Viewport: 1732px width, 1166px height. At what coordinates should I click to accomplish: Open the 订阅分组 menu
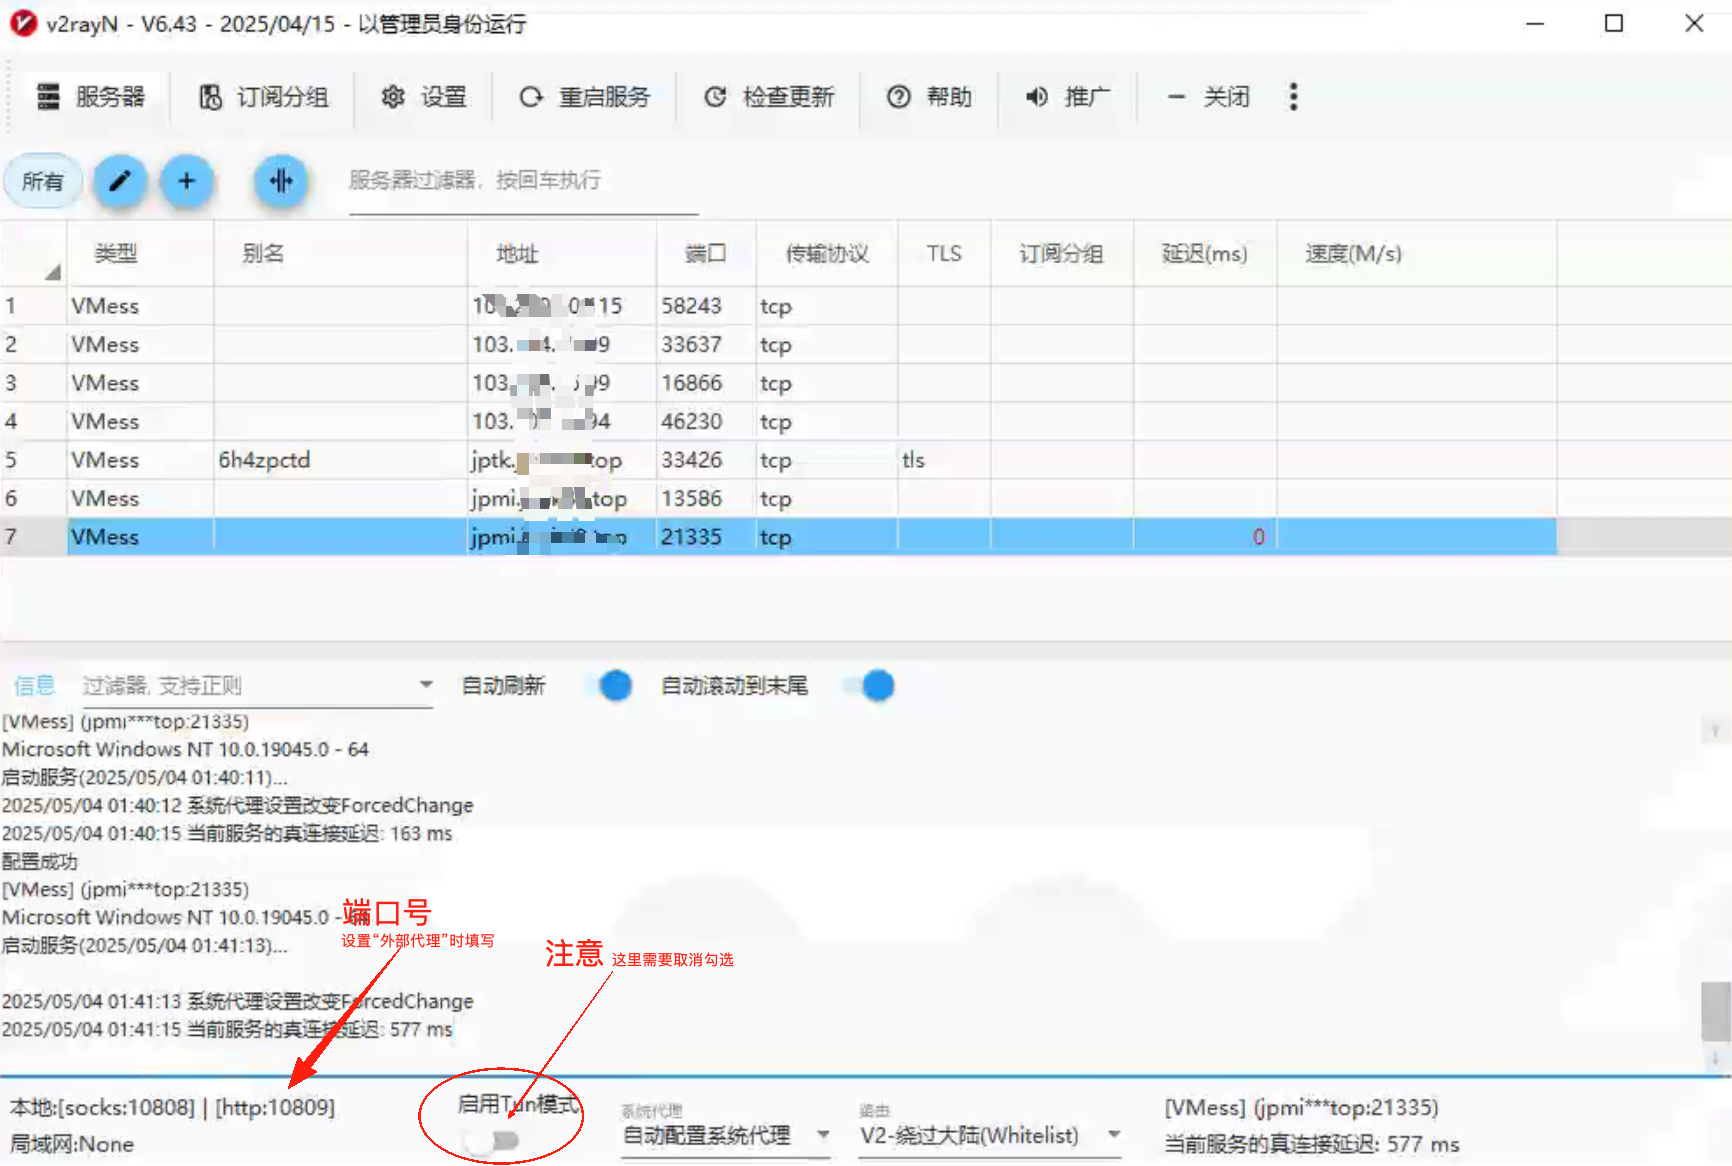click(264, 97)
